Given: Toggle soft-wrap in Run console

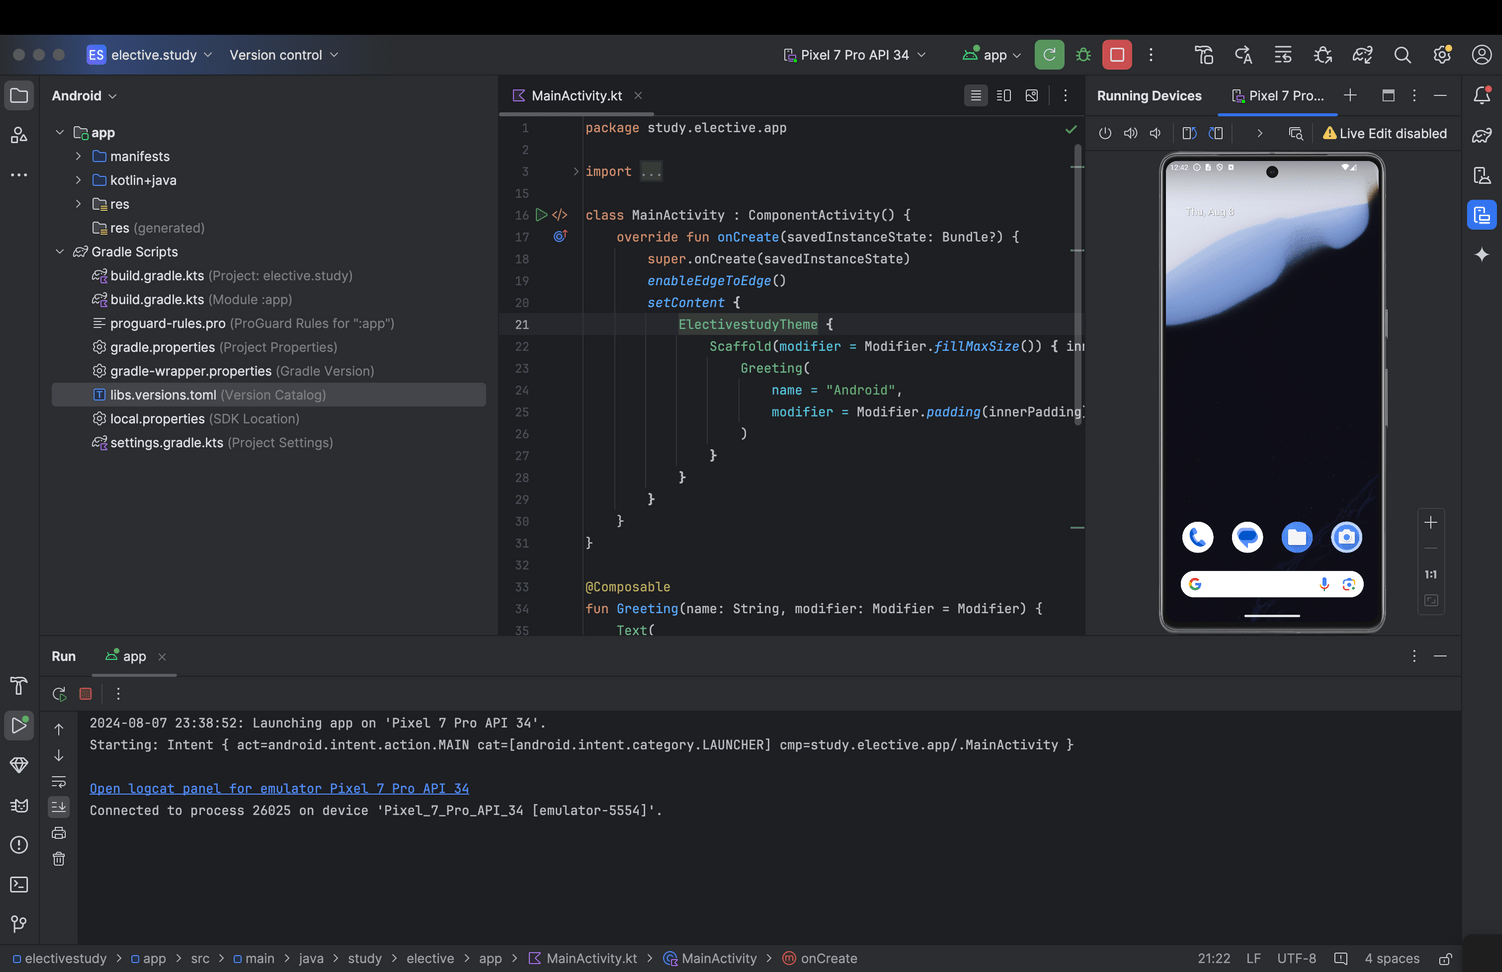Looking at the screenshot, I should pyautogui.click(x=59, y=781).
